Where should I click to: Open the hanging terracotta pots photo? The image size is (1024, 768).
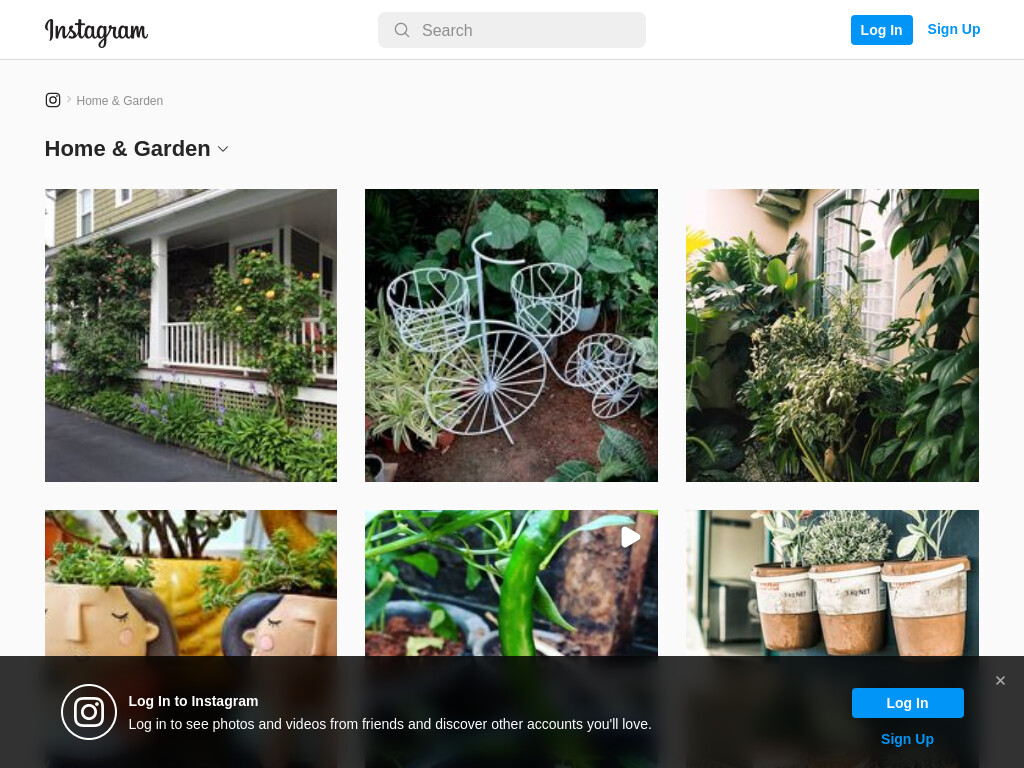coord(832,583)
